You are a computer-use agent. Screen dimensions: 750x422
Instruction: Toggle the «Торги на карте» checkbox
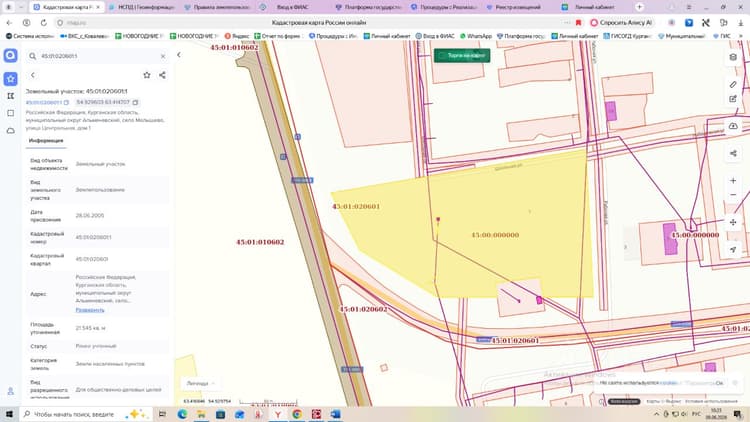pyautogui.click(x=441, y=56)
